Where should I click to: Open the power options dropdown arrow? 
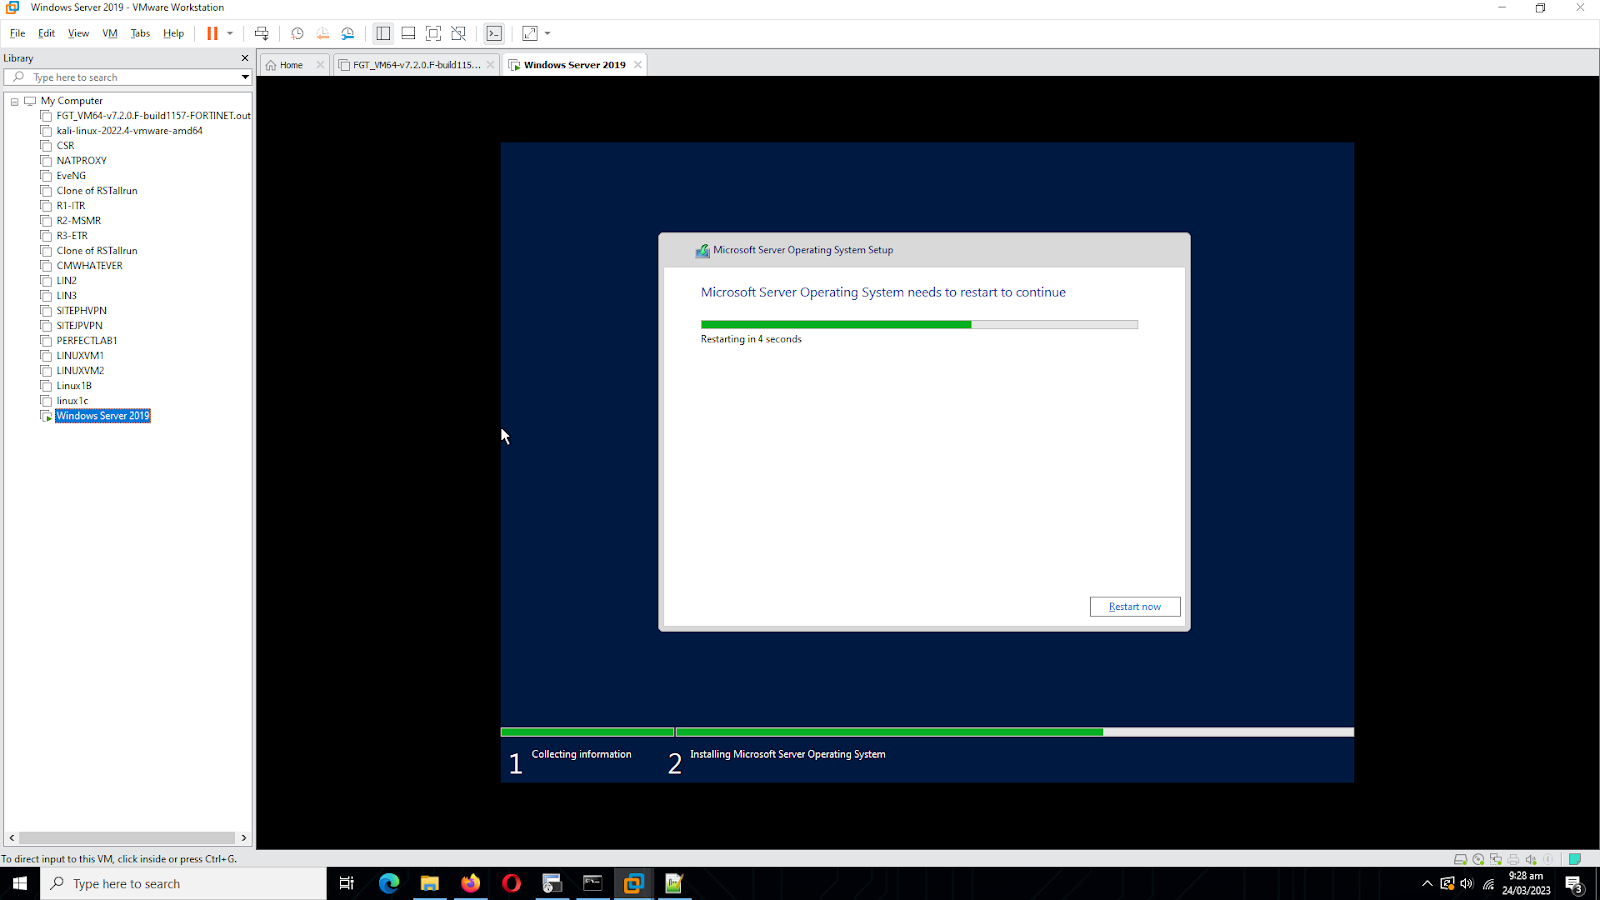[230, 33]
